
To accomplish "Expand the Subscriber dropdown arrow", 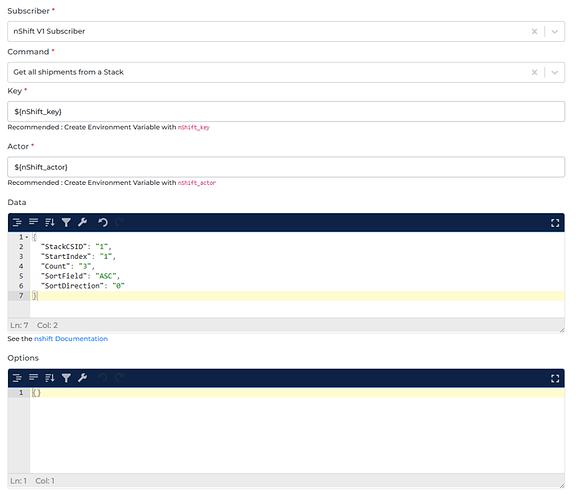I will 554,32.
